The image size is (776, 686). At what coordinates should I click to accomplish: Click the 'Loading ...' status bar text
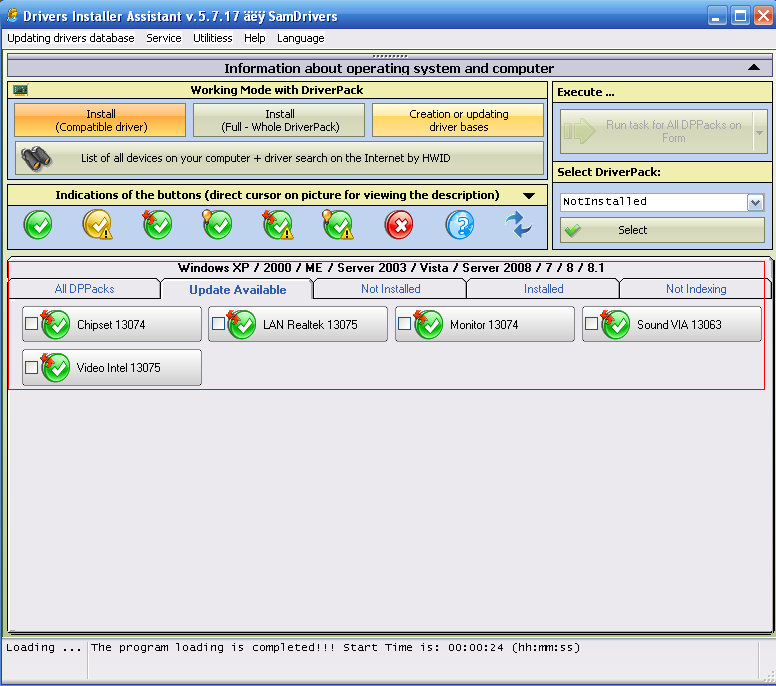[x=44, y=647]
